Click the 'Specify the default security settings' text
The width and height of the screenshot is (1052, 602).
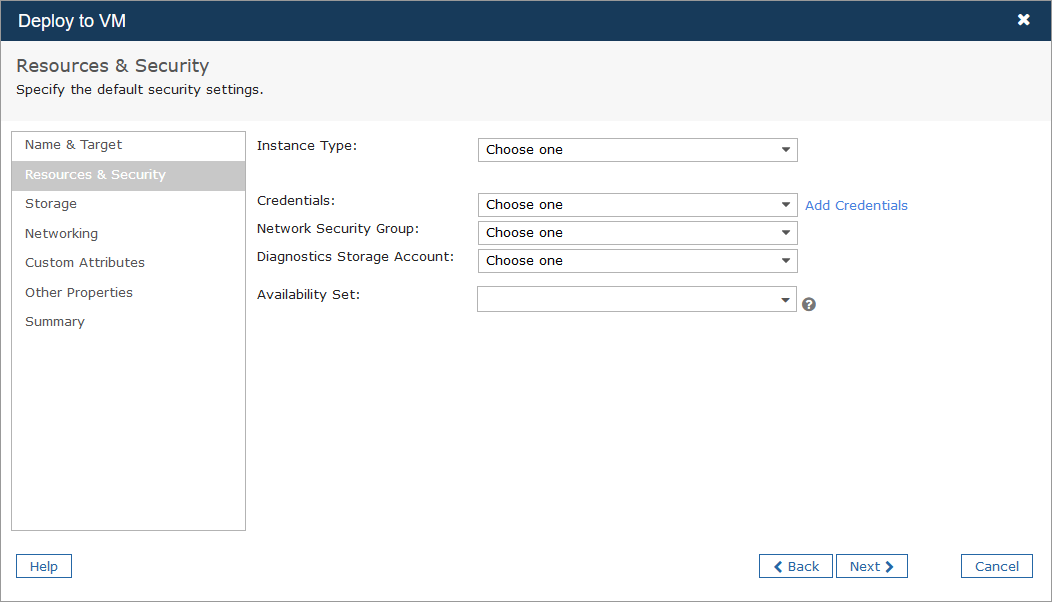(x=140, y=90)
